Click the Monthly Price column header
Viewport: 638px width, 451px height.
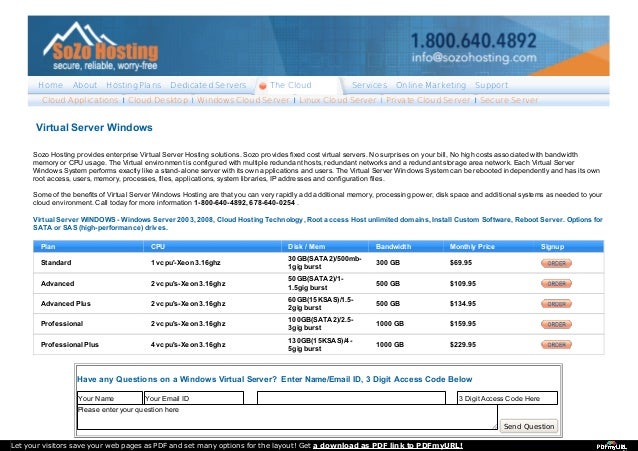click(472, 247)
